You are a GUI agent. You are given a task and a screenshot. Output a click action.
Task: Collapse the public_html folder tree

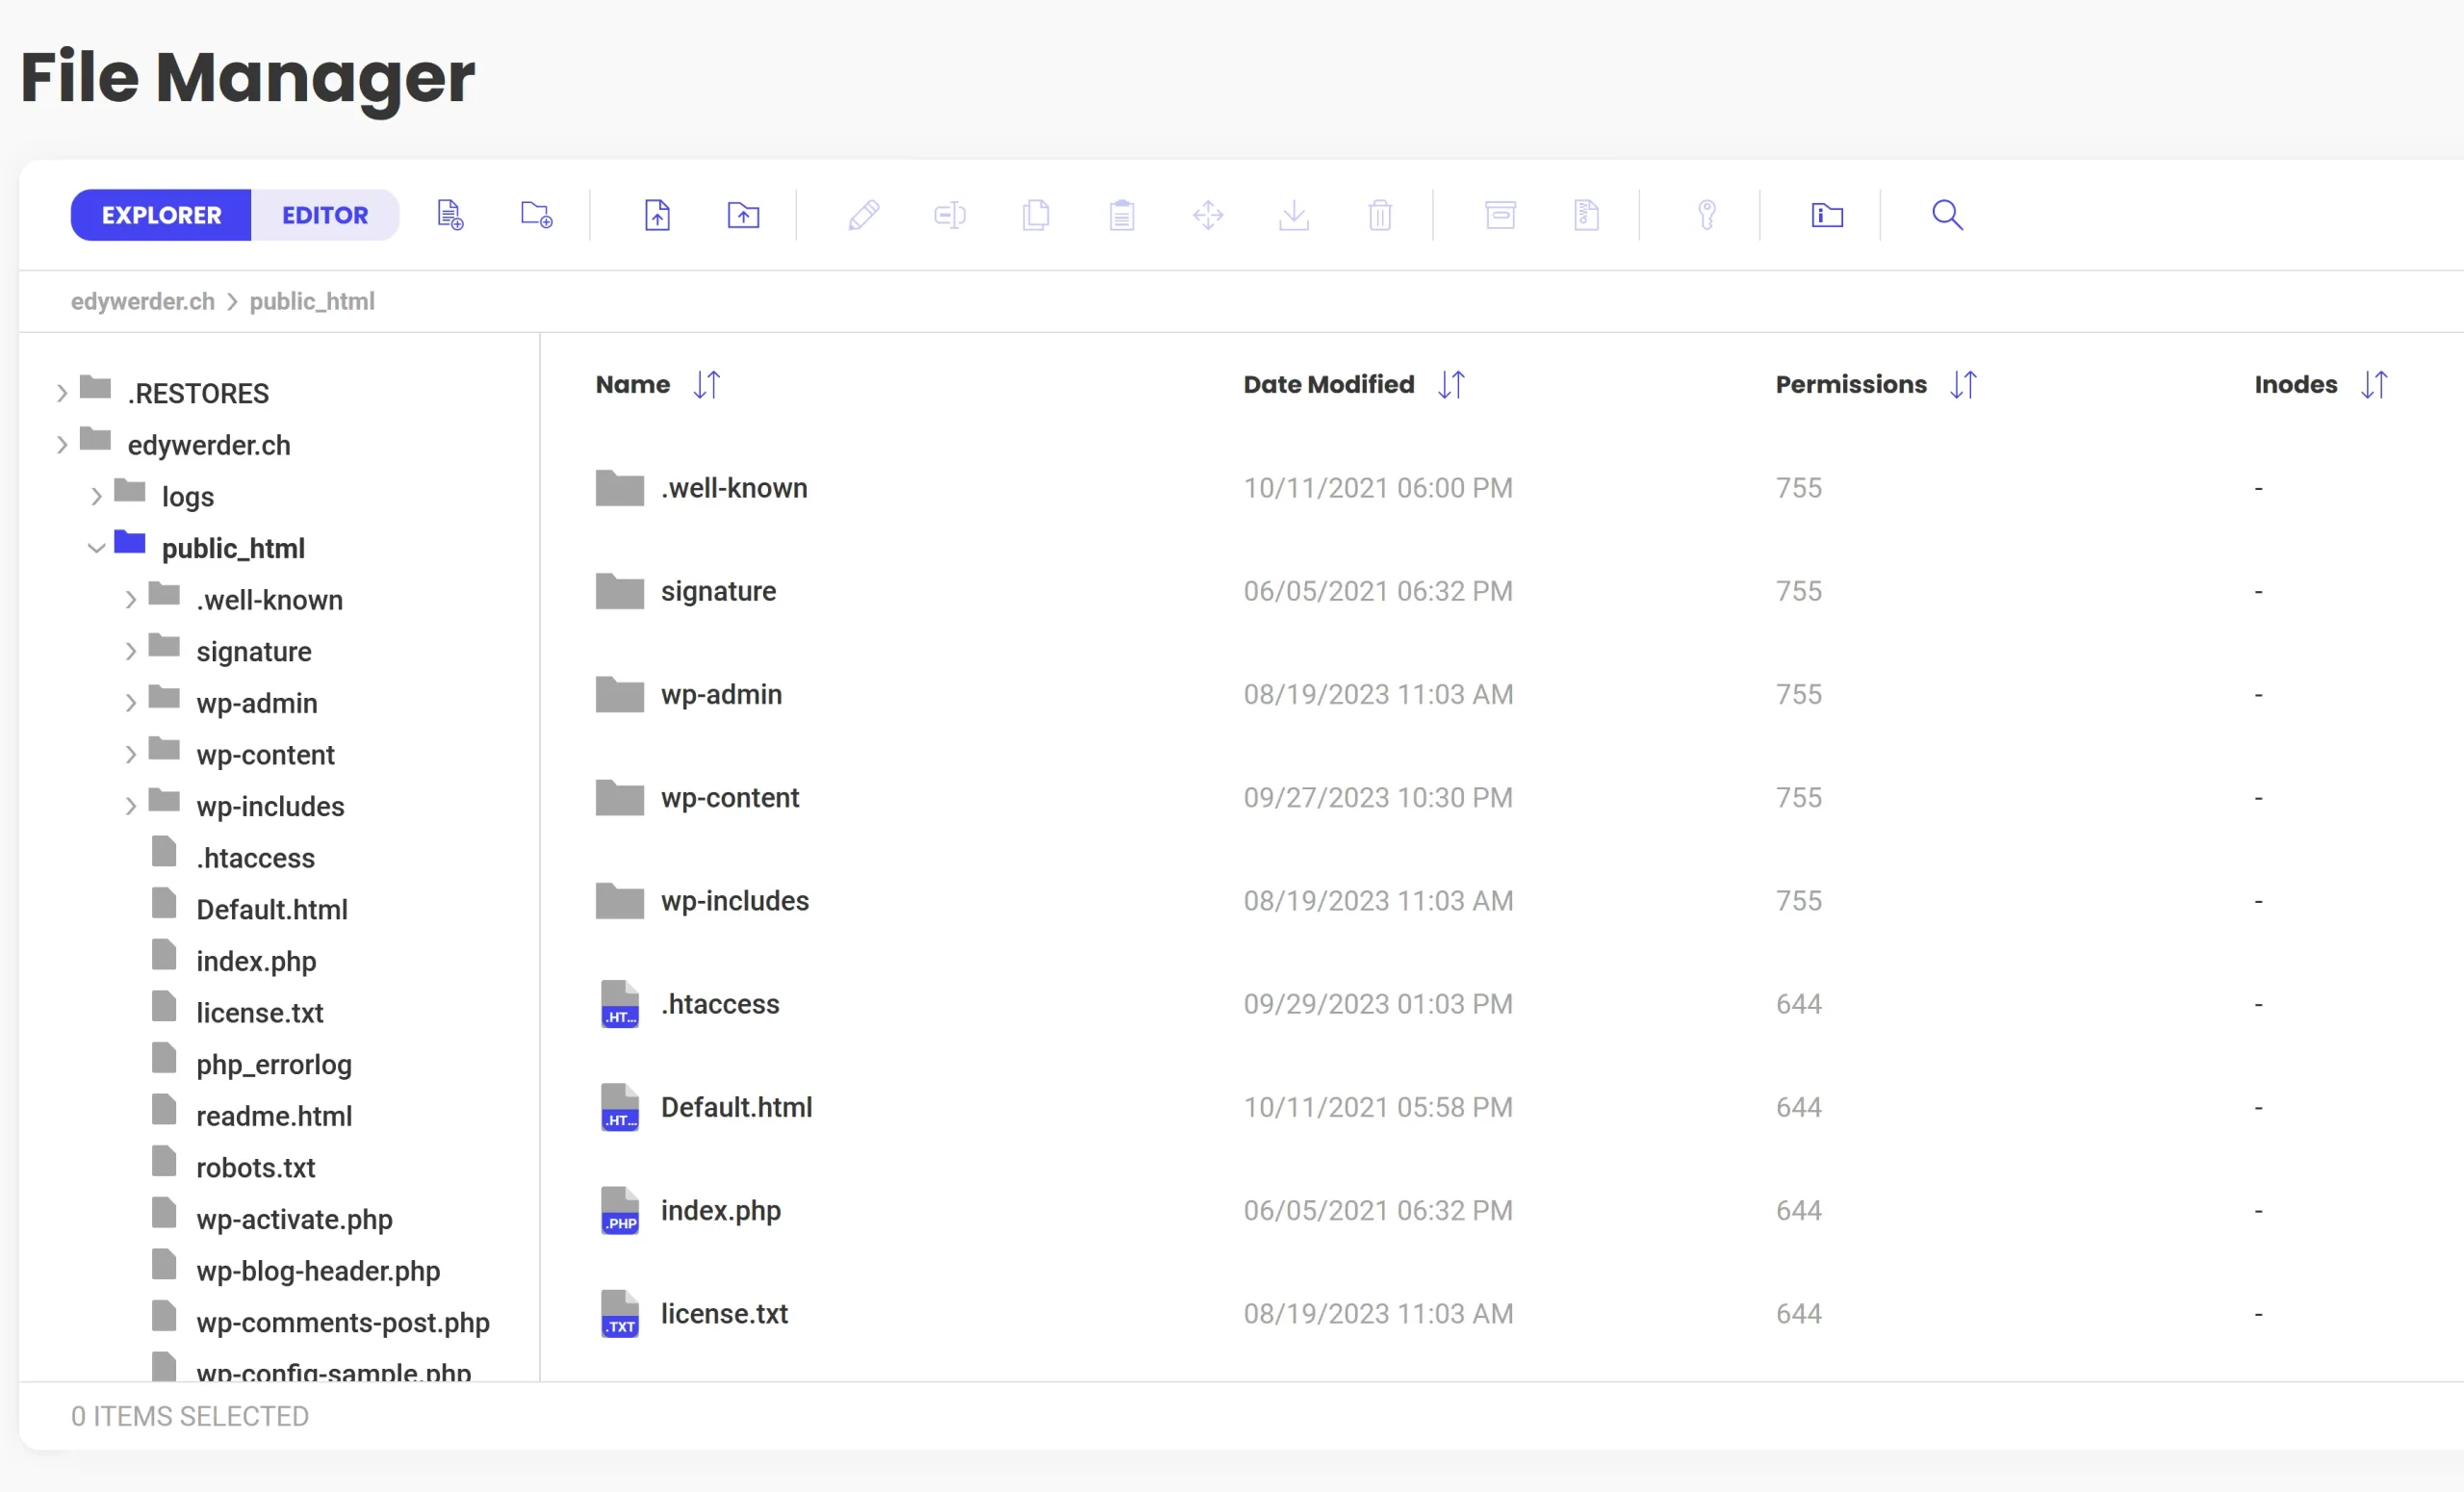pyautogui.click(x=96, y=546)
